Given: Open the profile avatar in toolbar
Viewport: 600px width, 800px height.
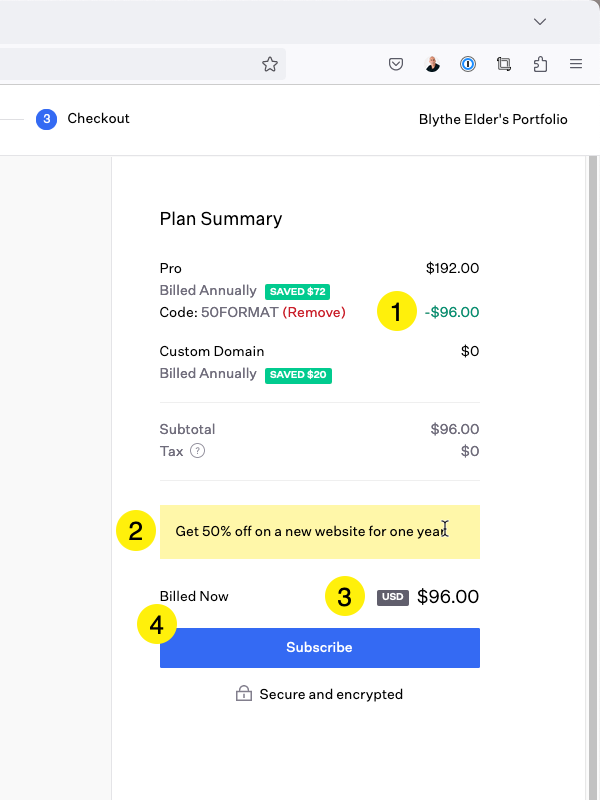Looking at the screenshot, I should click(432, 64).
